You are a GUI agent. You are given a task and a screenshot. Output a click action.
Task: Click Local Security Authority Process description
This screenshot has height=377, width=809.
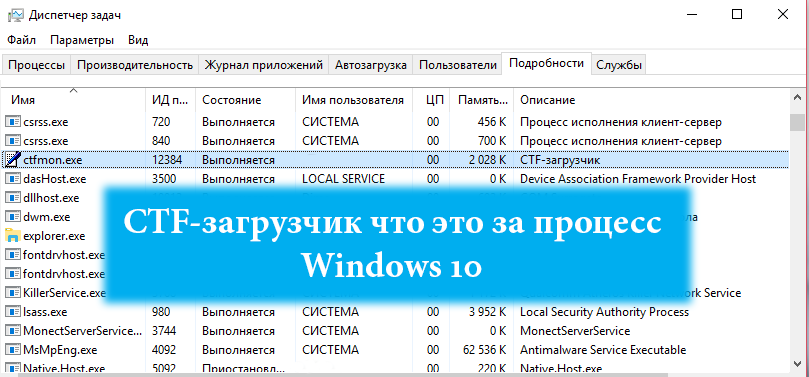point(604,312)
